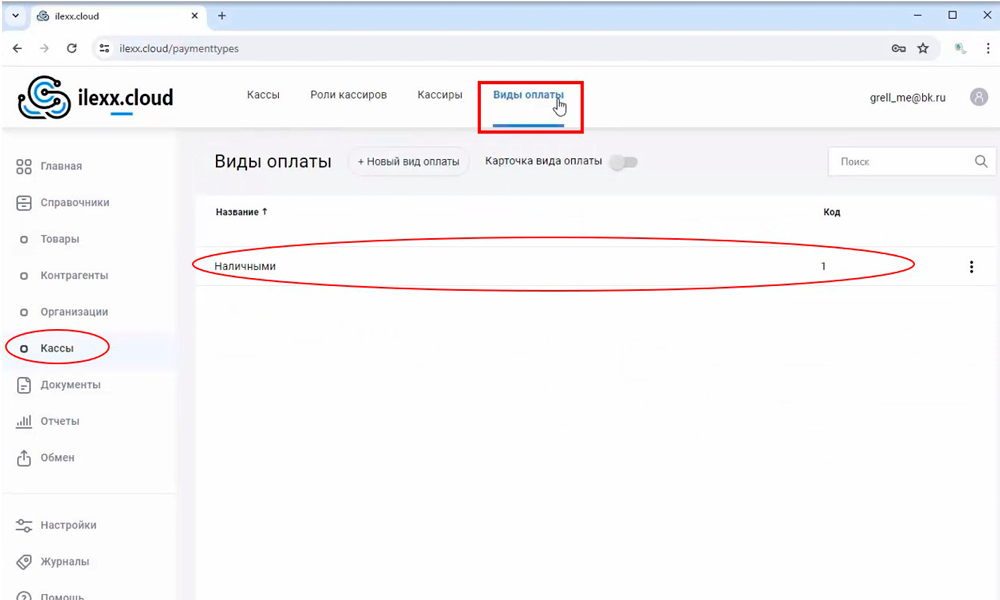Open three-dot menu for Наличными row
Image resolution: width=1000 pixels, height=600 pixels.
tap(971, 267)
